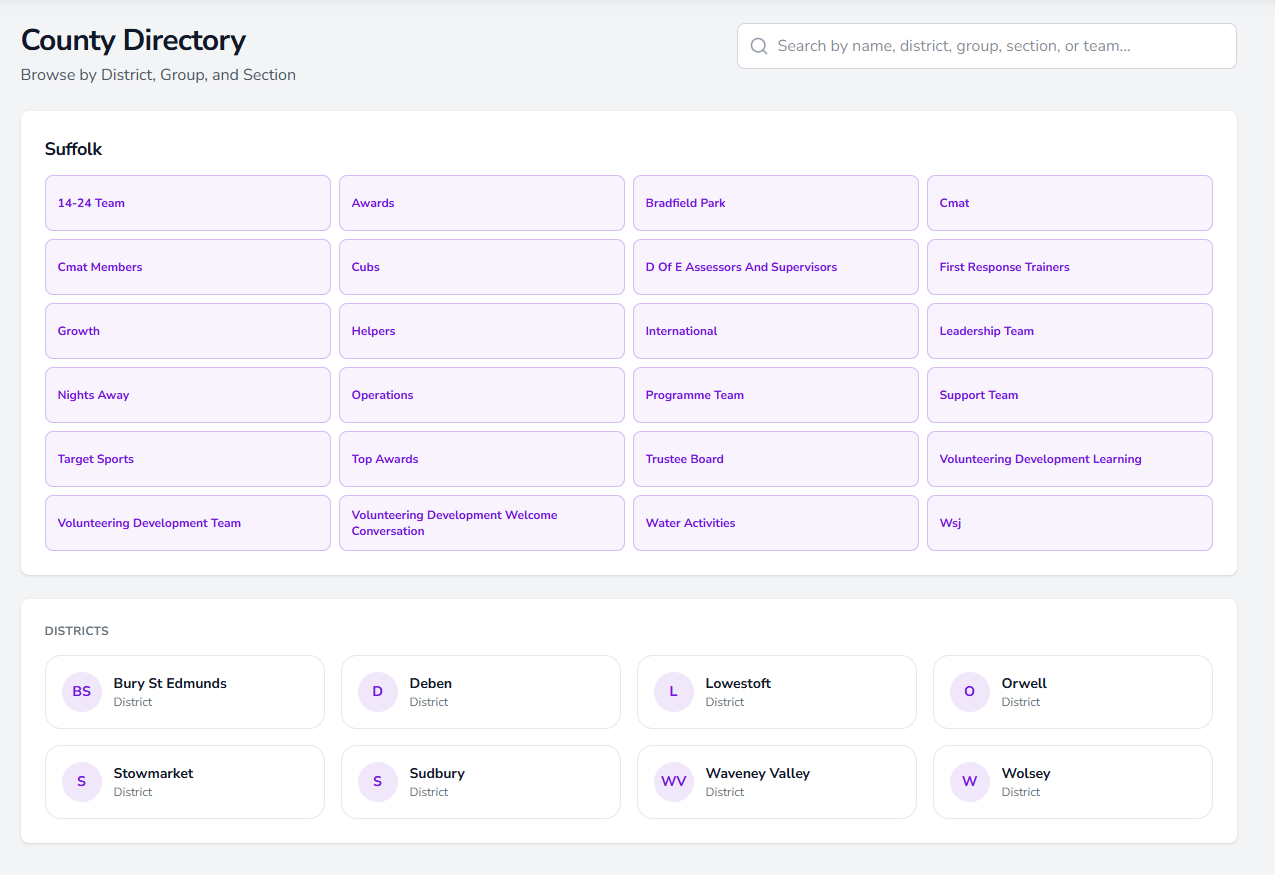Click the Waveney Valley district name

758,774
